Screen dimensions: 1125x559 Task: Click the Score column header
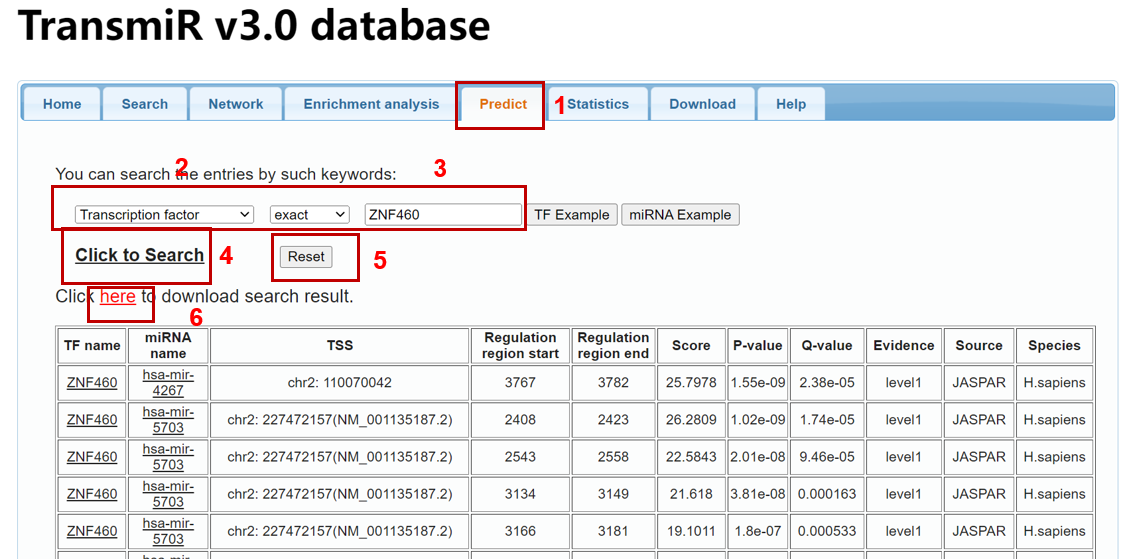click(691, 345)
